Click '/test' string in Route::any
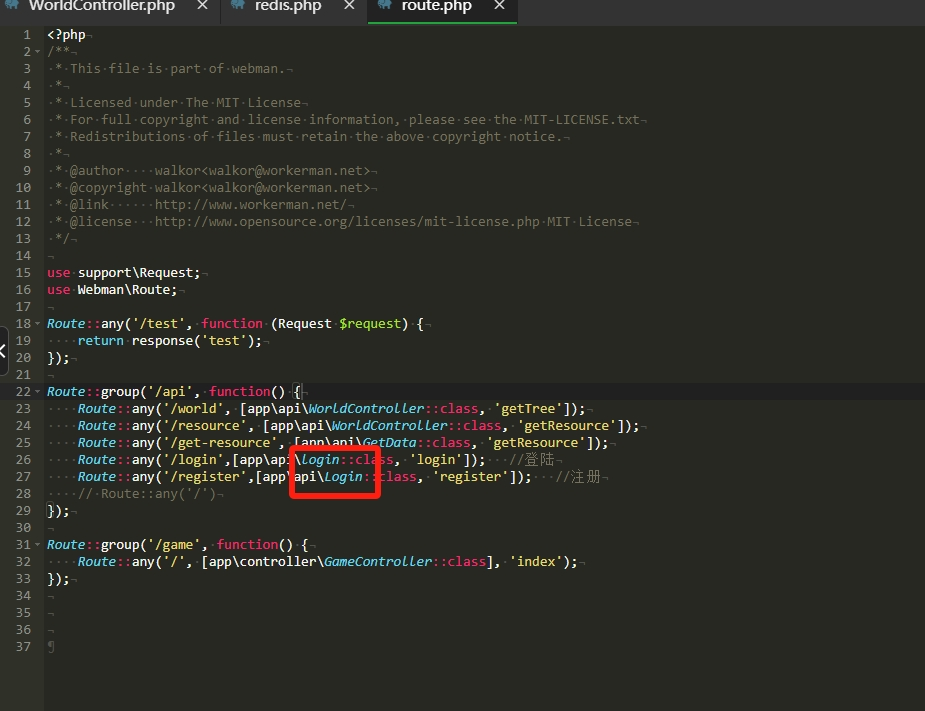This screenshot has height=711, width=925. [x=159, y=324]
